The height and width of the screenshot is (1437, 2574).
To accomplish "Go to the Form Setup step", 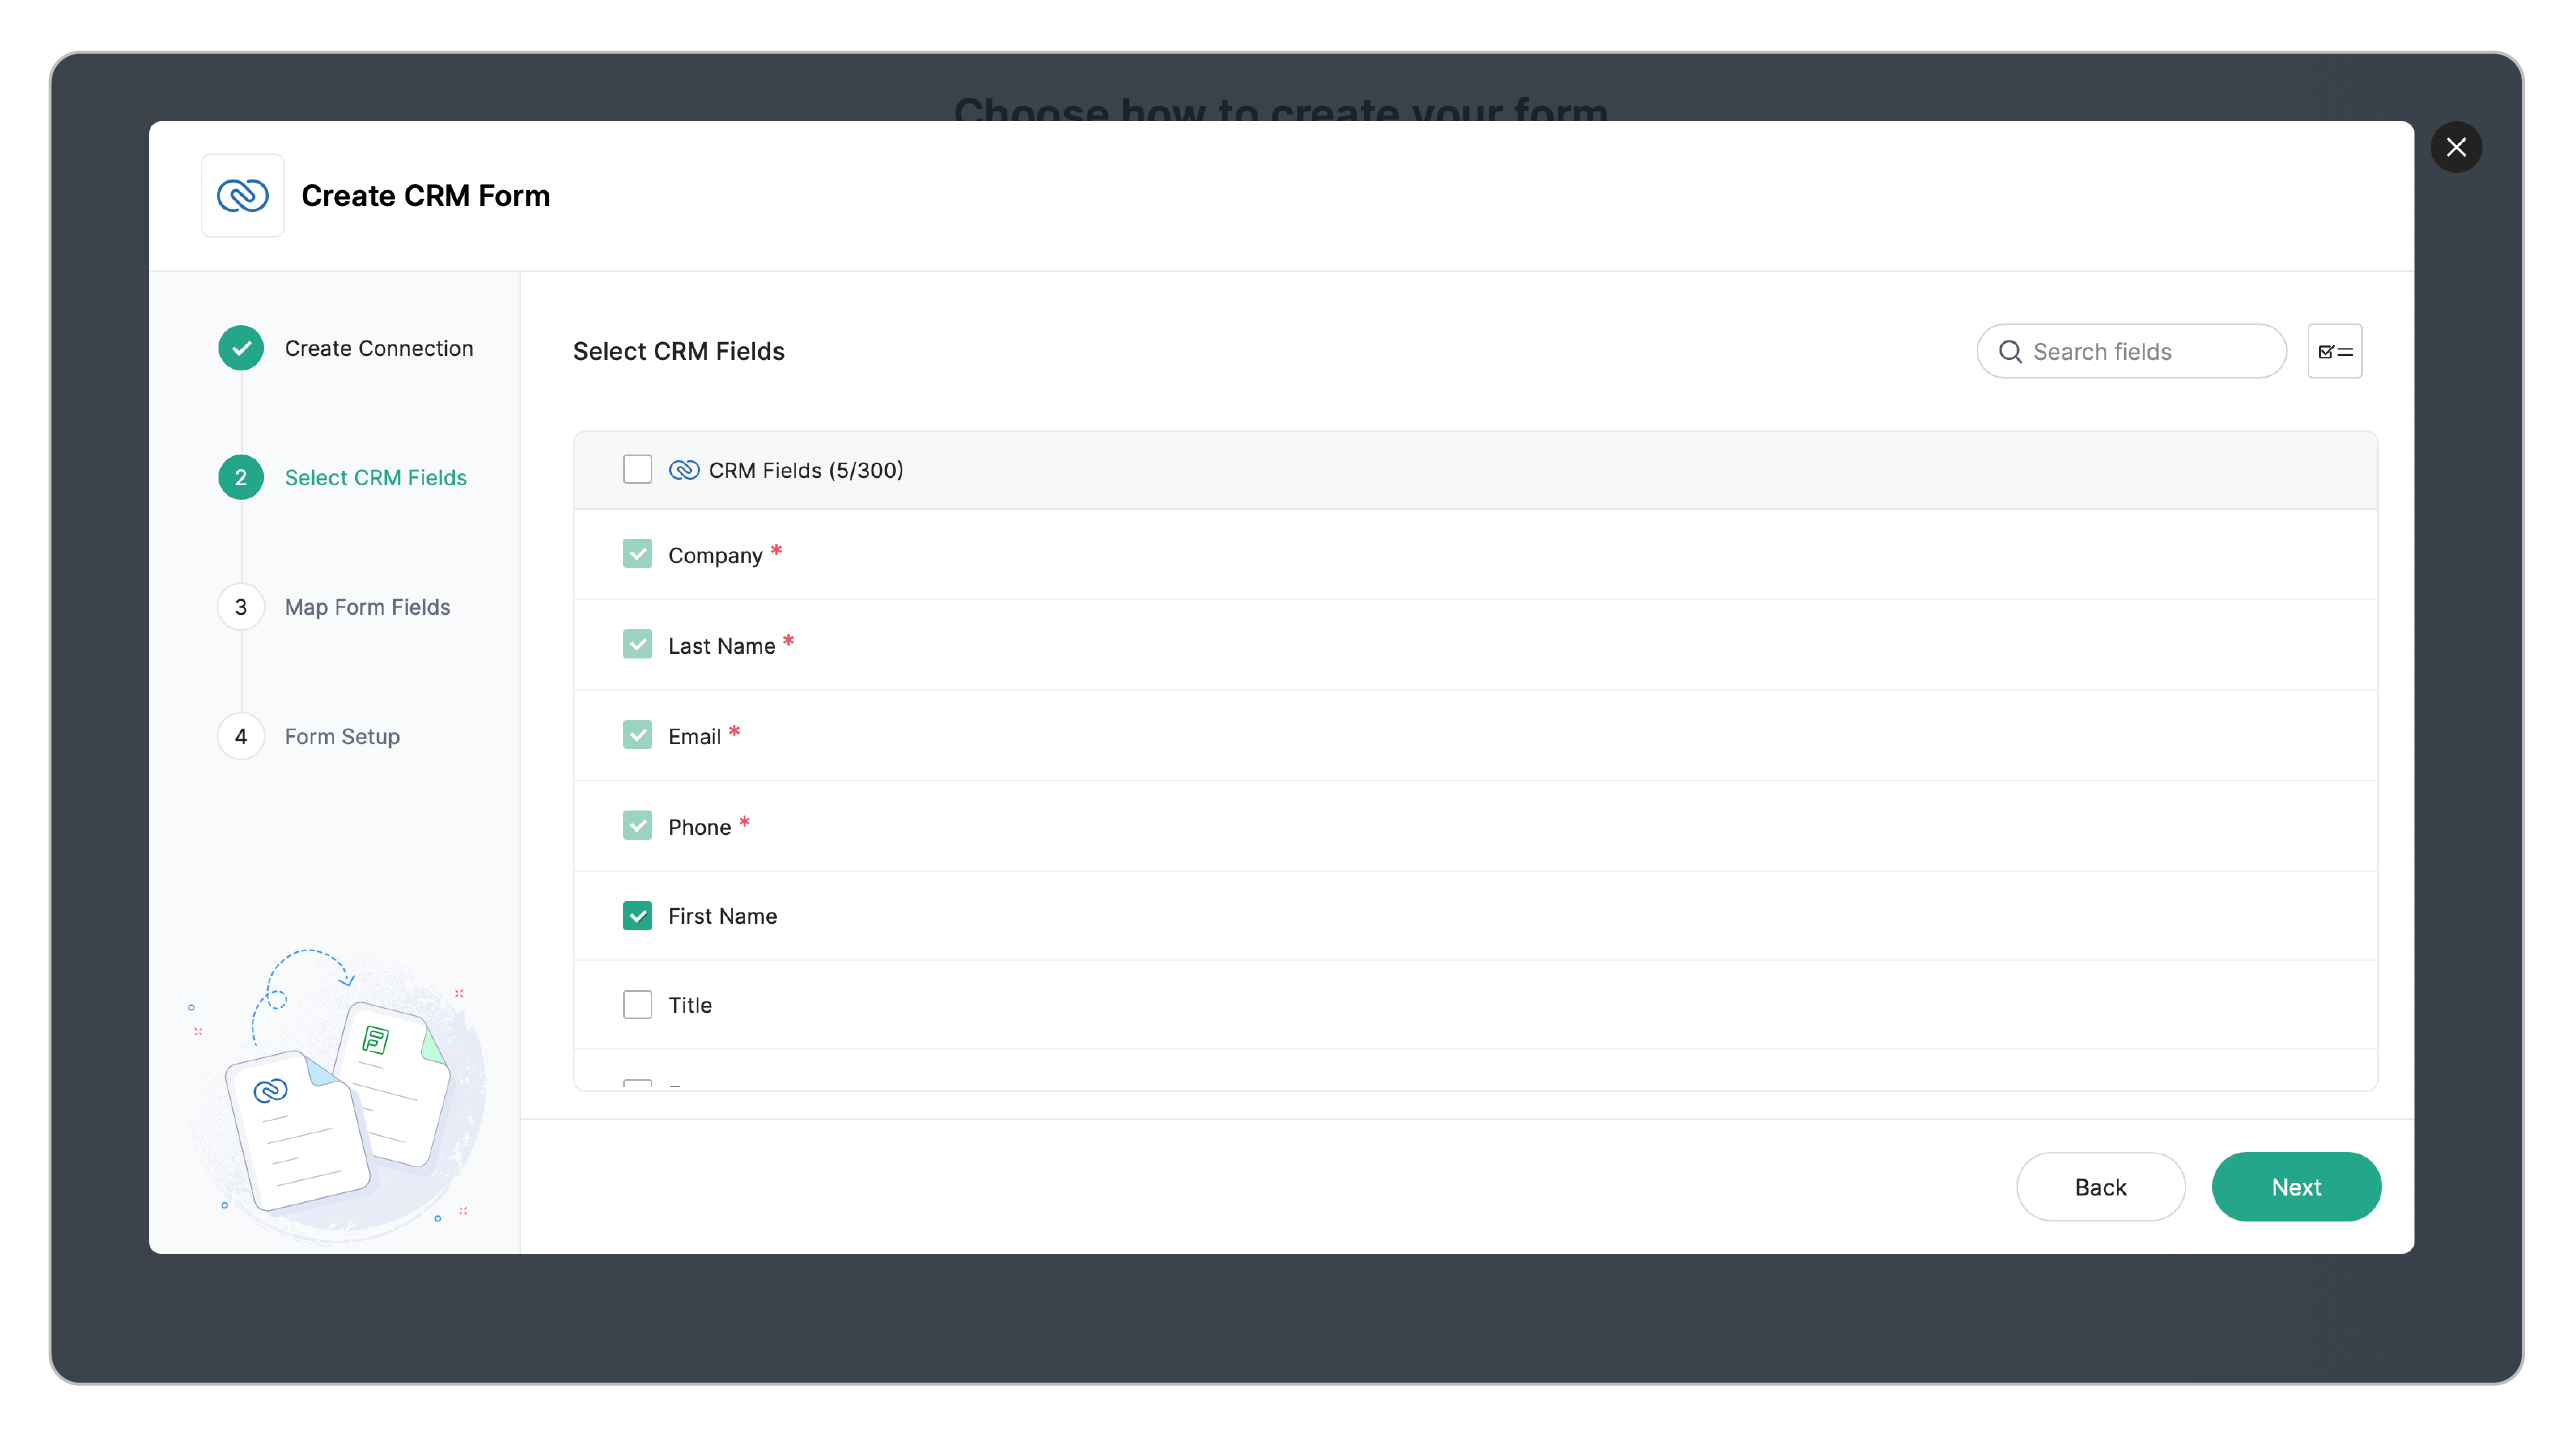I will 340,736.
